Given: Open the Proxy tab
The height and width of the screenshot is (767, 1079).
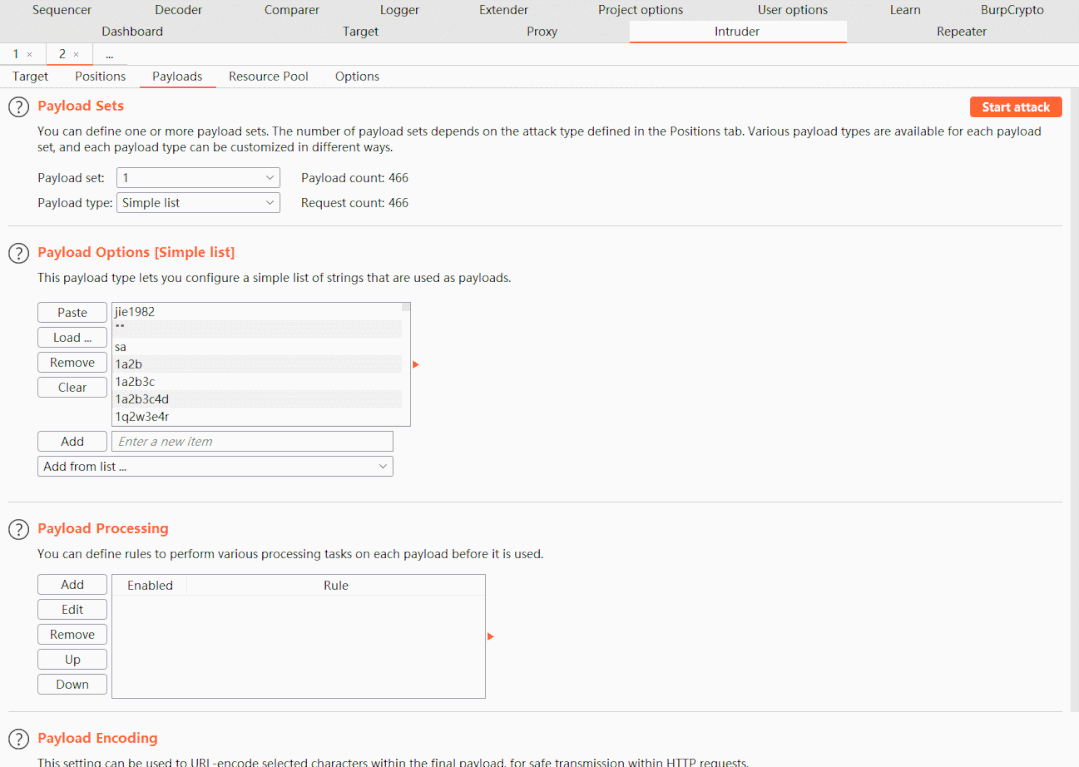Looking at the screenshot, I should pyautogui.click(x=542, y=32).
